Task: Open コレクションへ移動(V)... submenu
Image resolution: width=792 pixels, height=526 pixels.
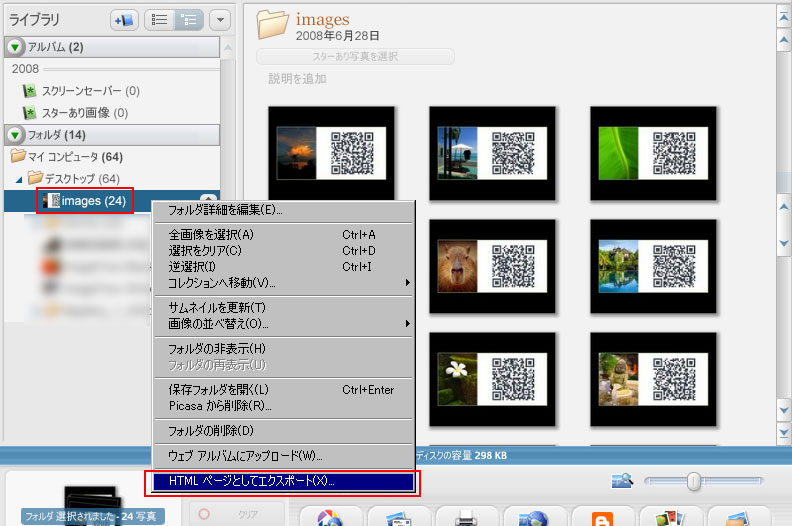Action: coord(283,283)
